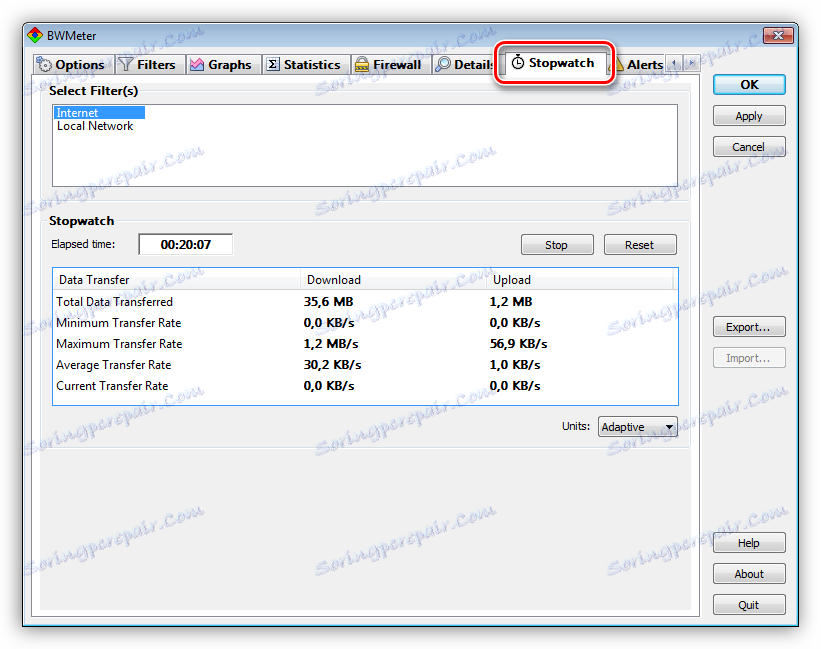Switch to the Firewall tab
The width and height of the screenshot is (821, 649).
pos(391,64)
